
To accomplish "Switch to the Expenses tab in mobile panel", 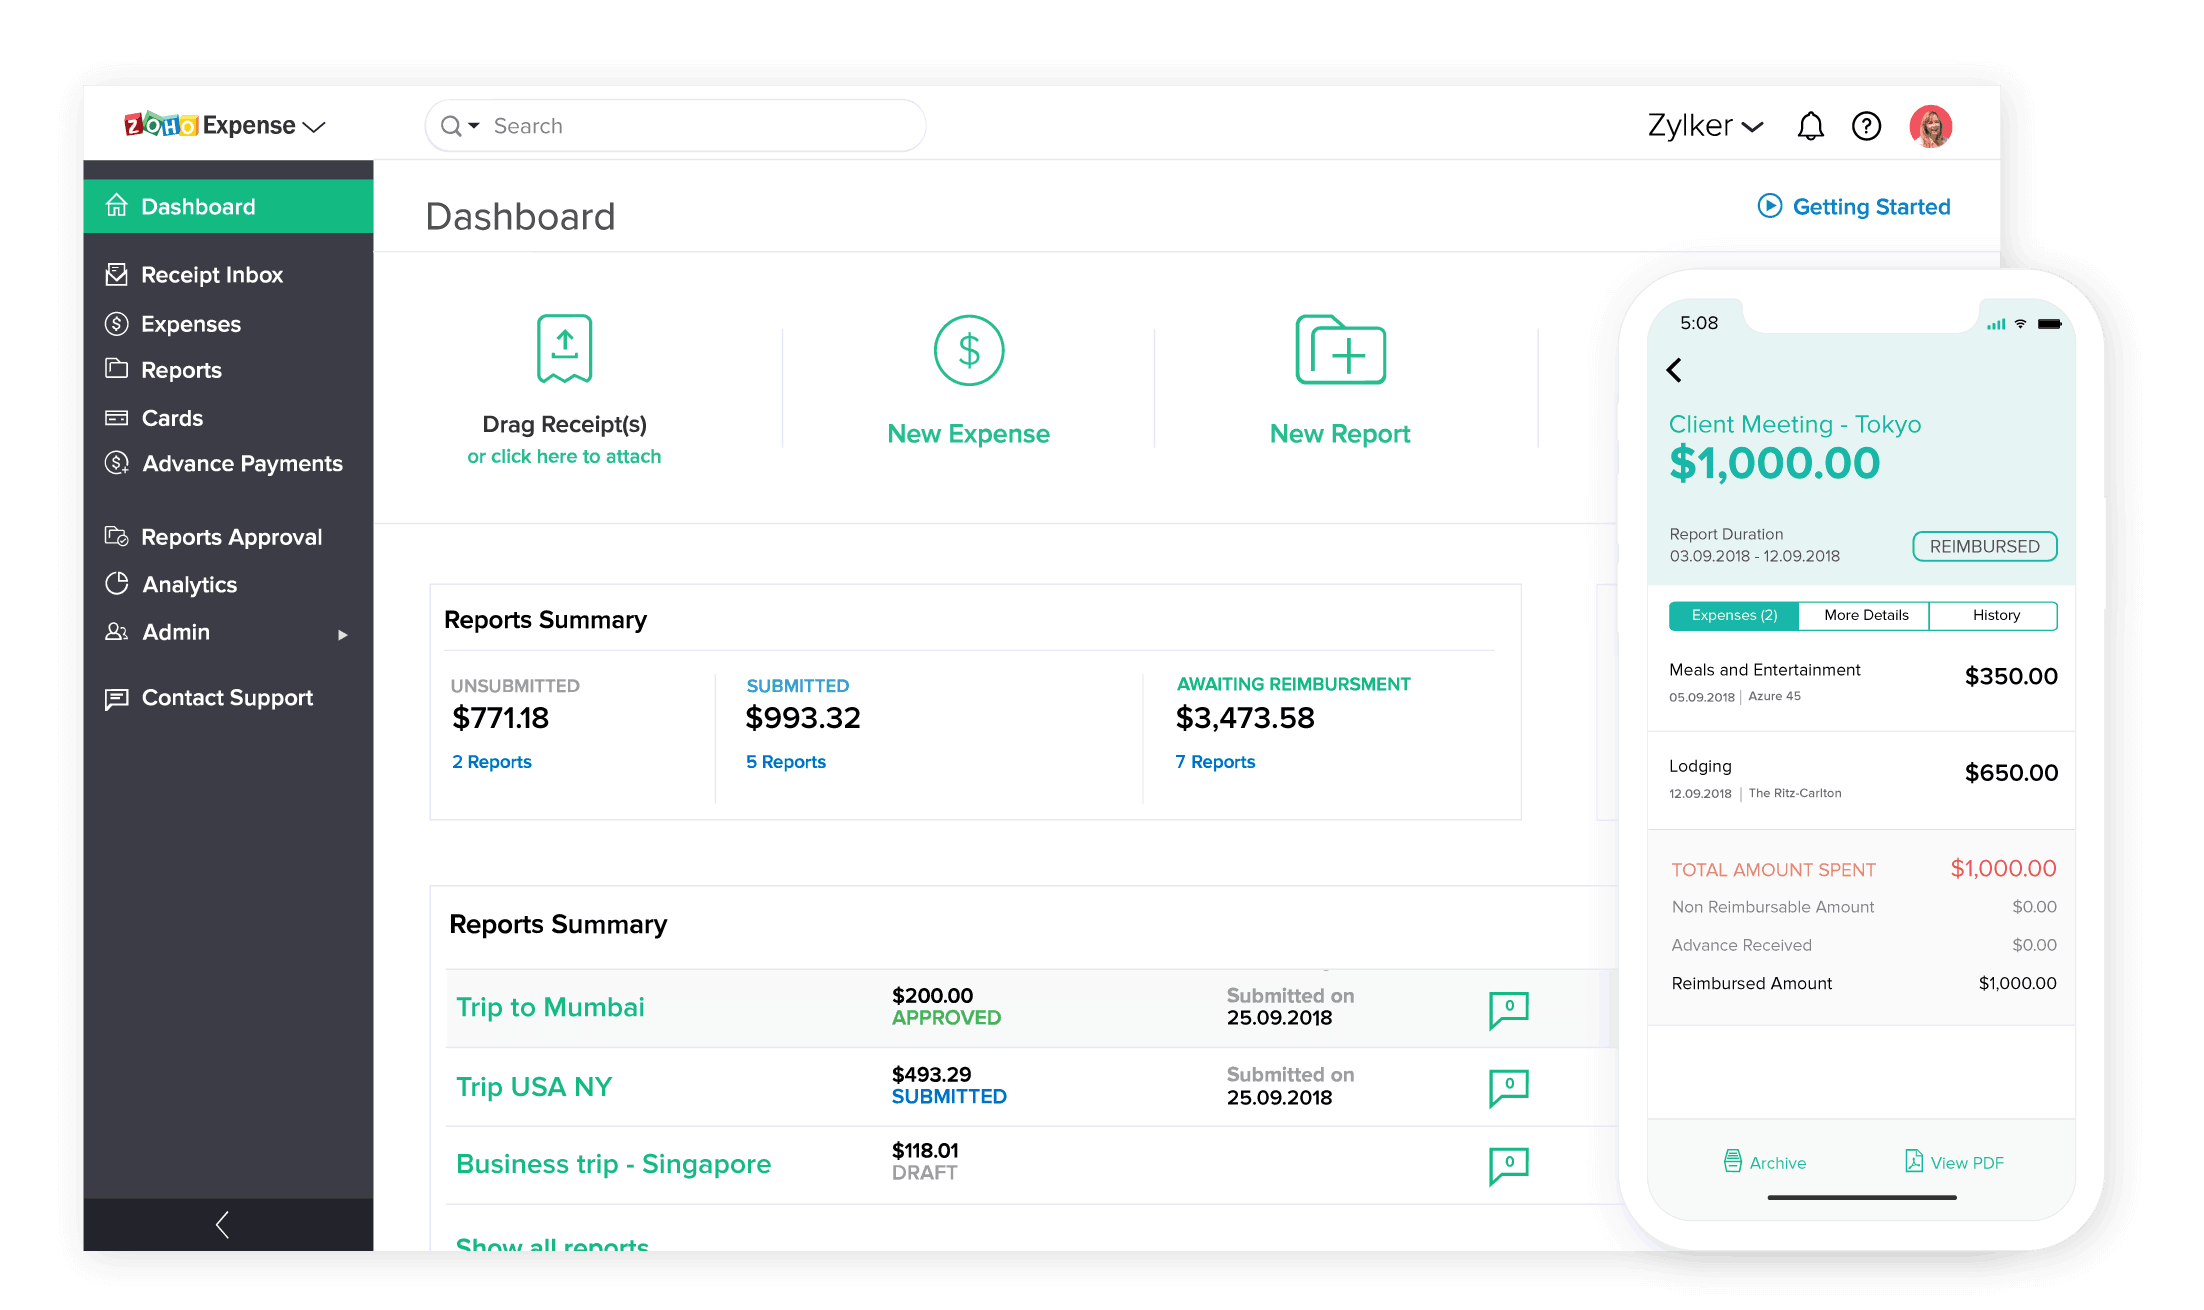I will 1733,614.
